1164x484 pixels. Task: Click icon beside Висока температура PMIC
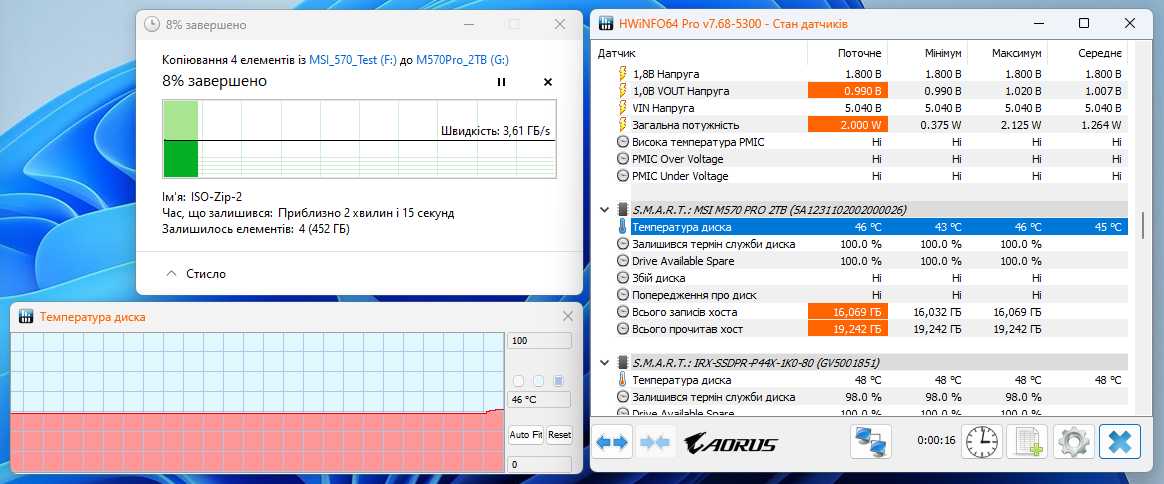(622, 142)
